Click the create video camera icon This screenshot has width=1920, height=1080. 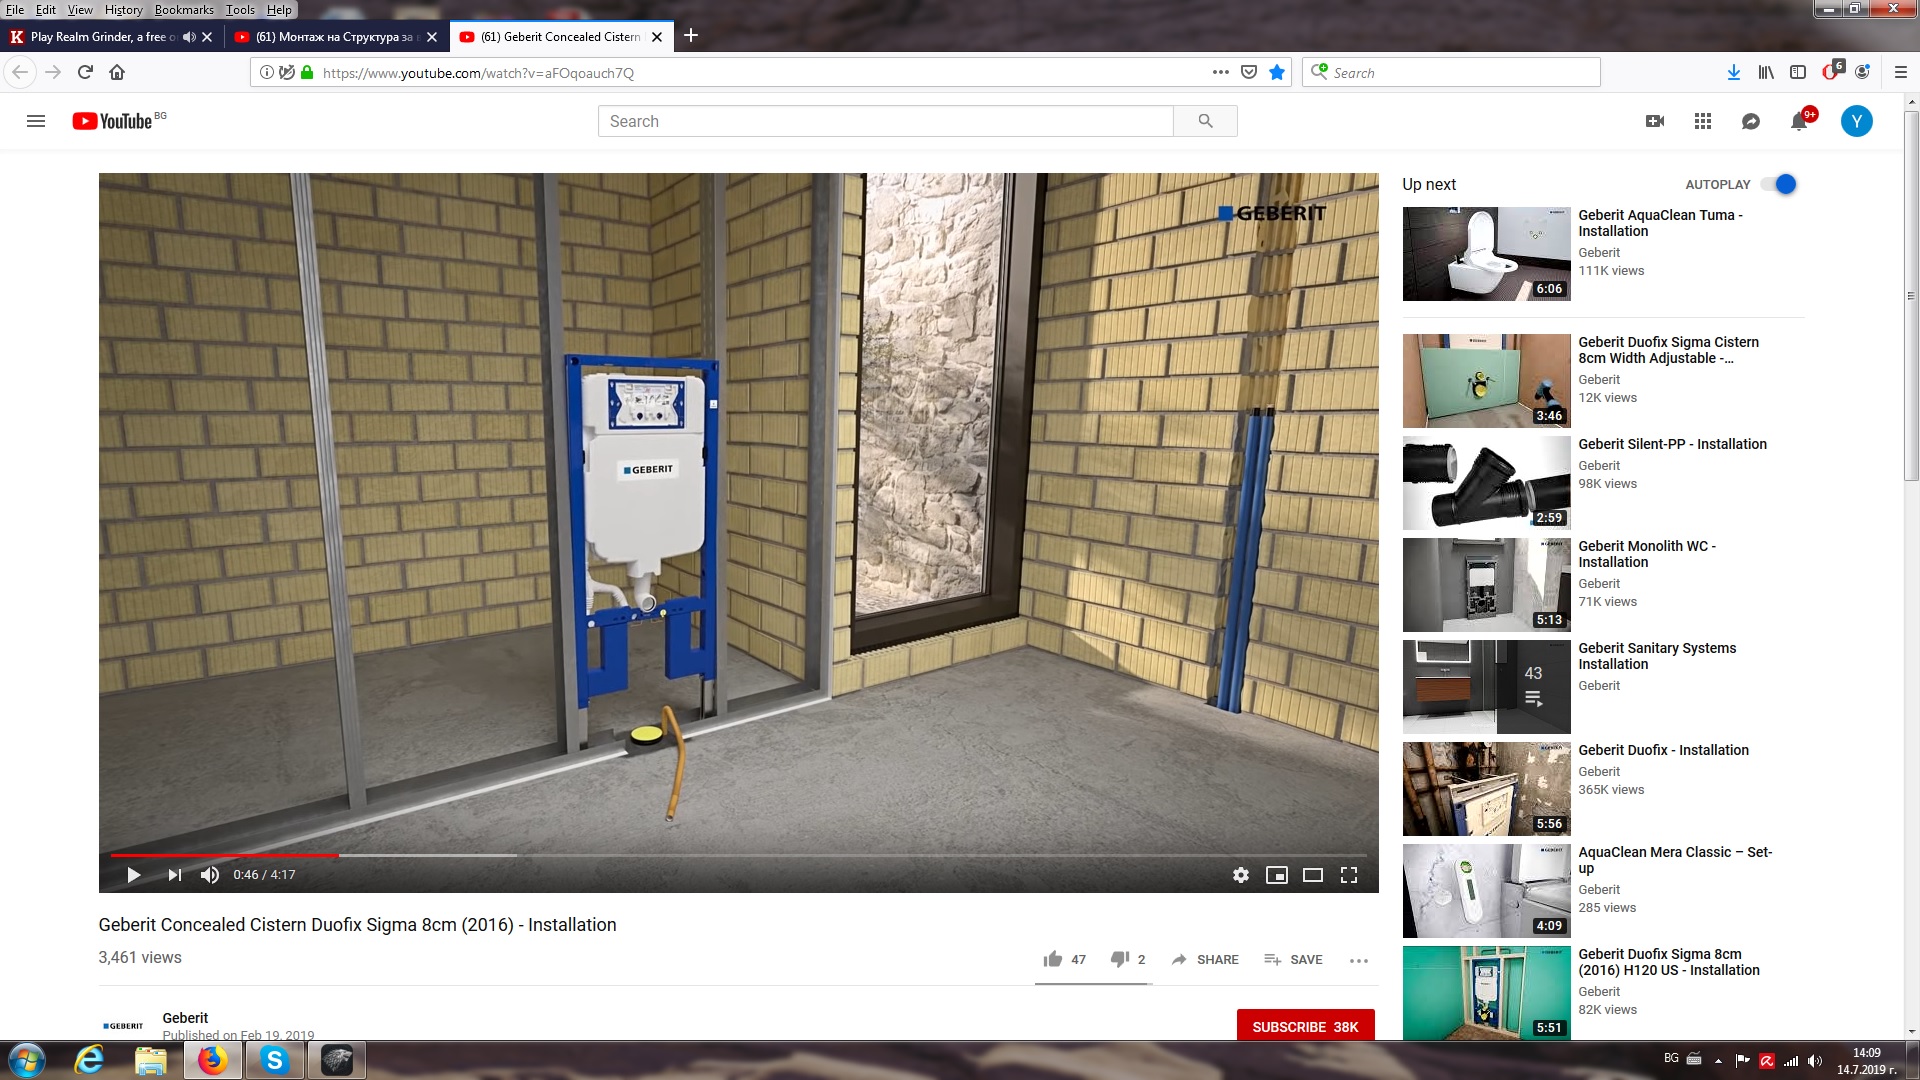pyautogui.click(x=1654, y=121)
